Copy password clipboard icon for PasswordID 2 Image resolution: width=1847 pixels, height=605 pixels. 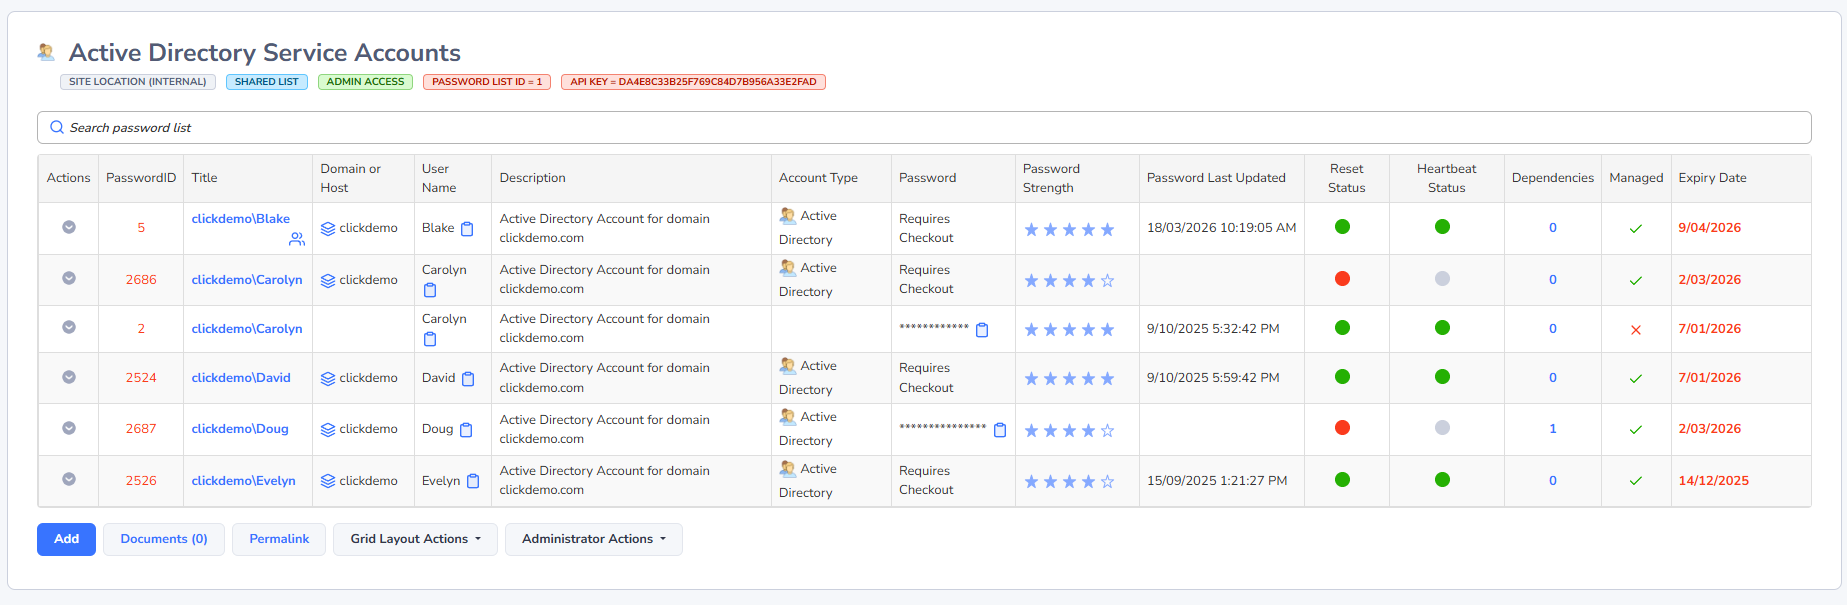coord(982,330)
